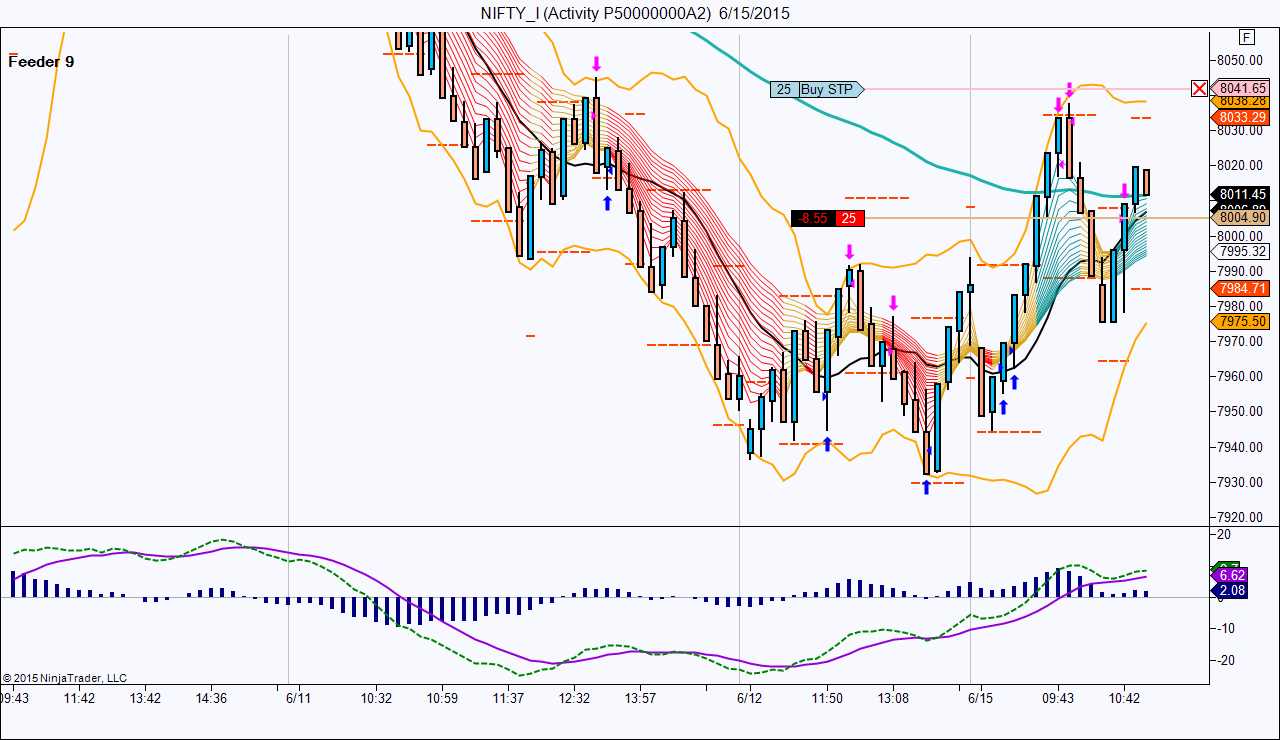
Task: Click the 8041.65 pink price marker
Action: point(1241,88)
